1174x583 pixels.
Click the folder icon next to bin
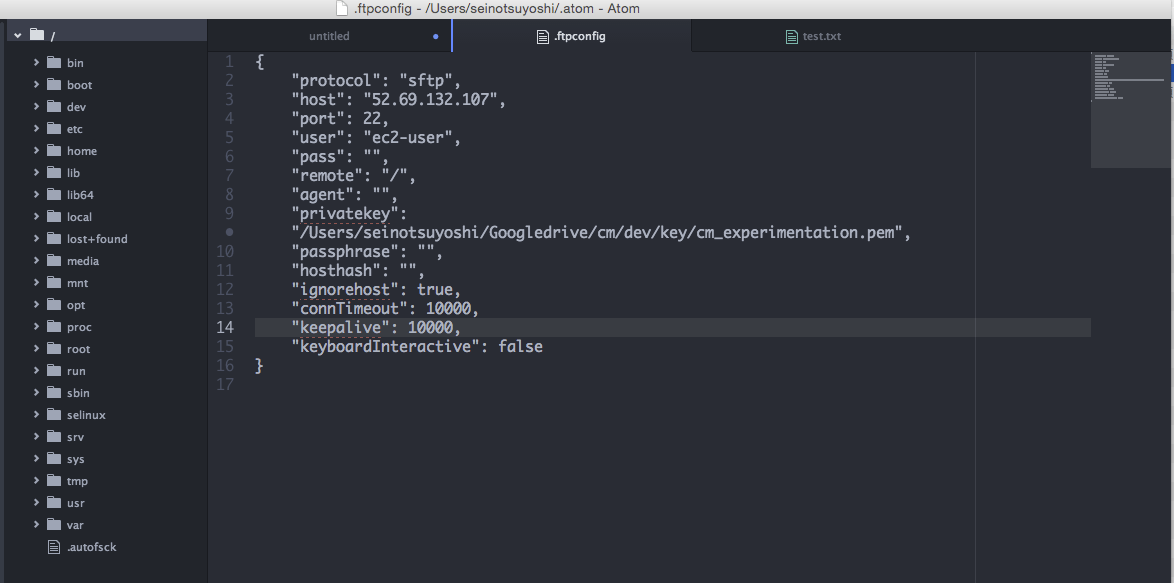tap(53, 63)
